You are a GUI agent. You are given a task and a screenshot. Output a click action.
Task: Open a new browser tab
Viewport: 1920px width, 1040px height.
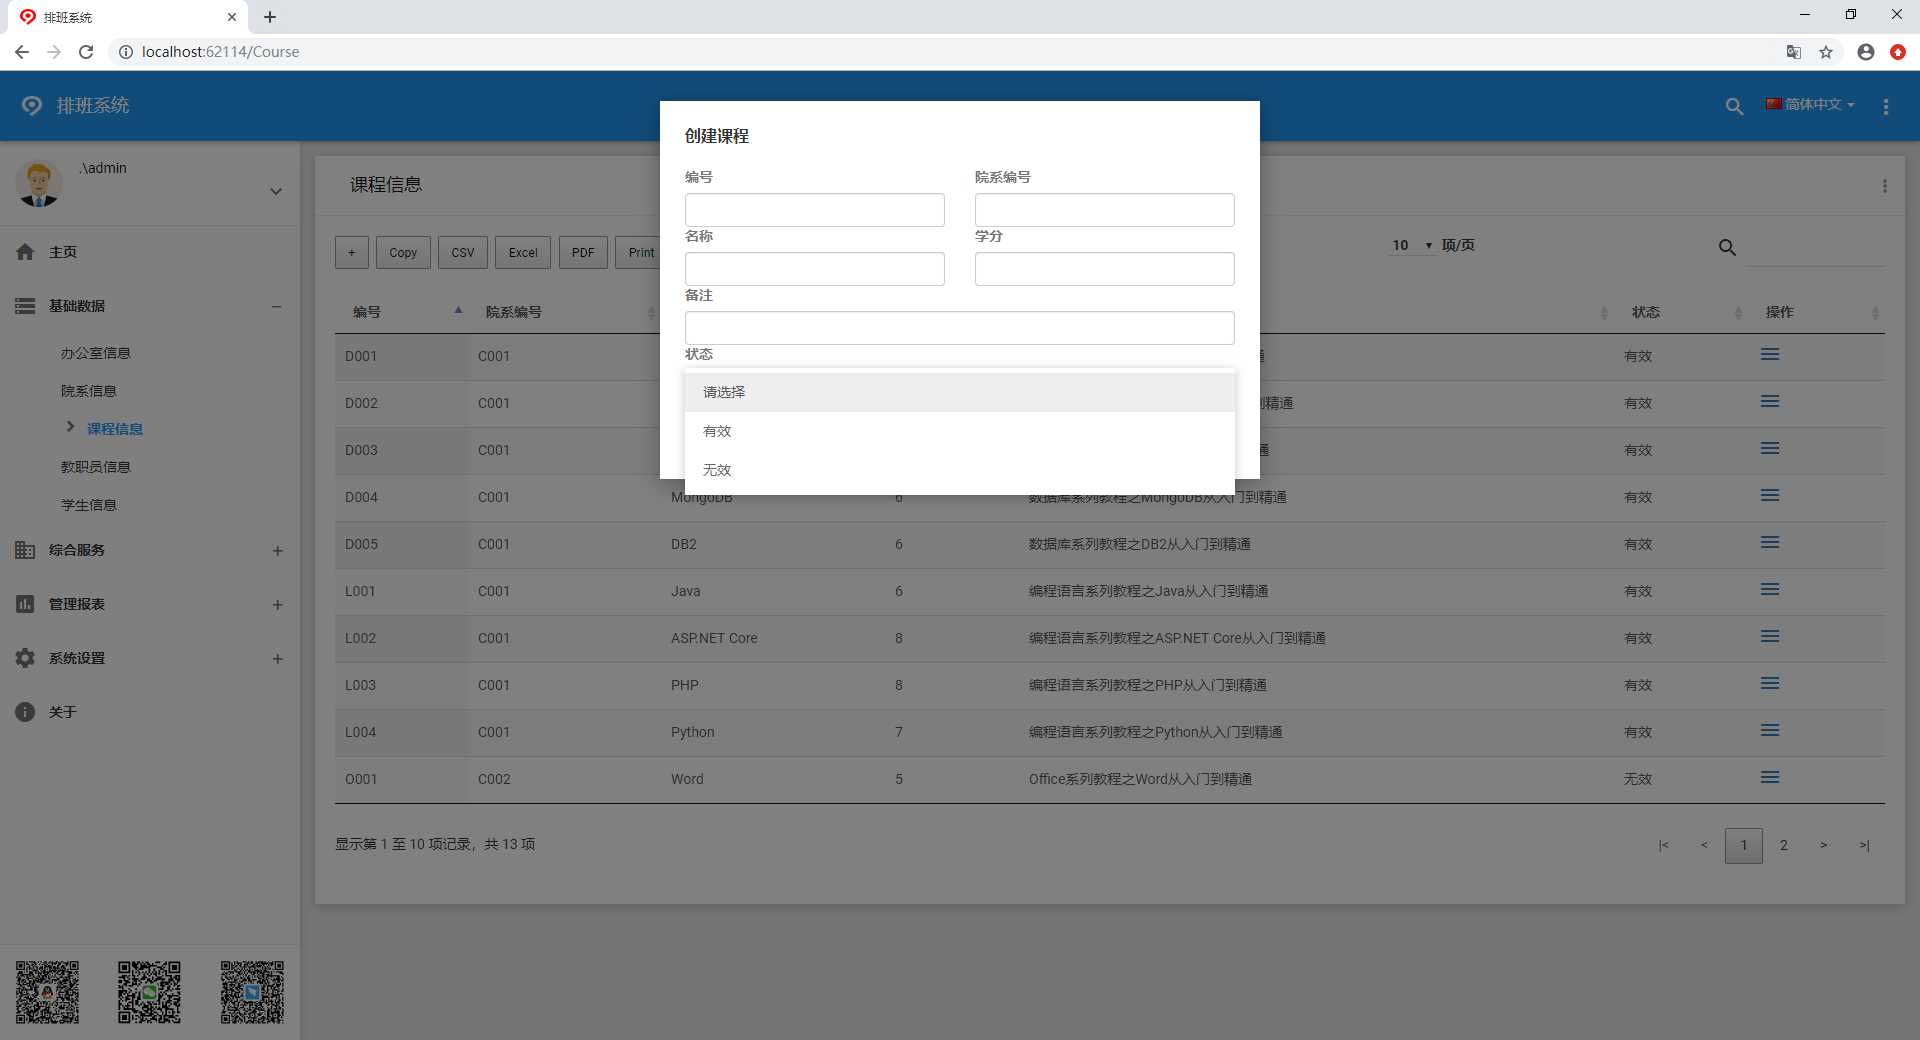(x=270, y=17)
